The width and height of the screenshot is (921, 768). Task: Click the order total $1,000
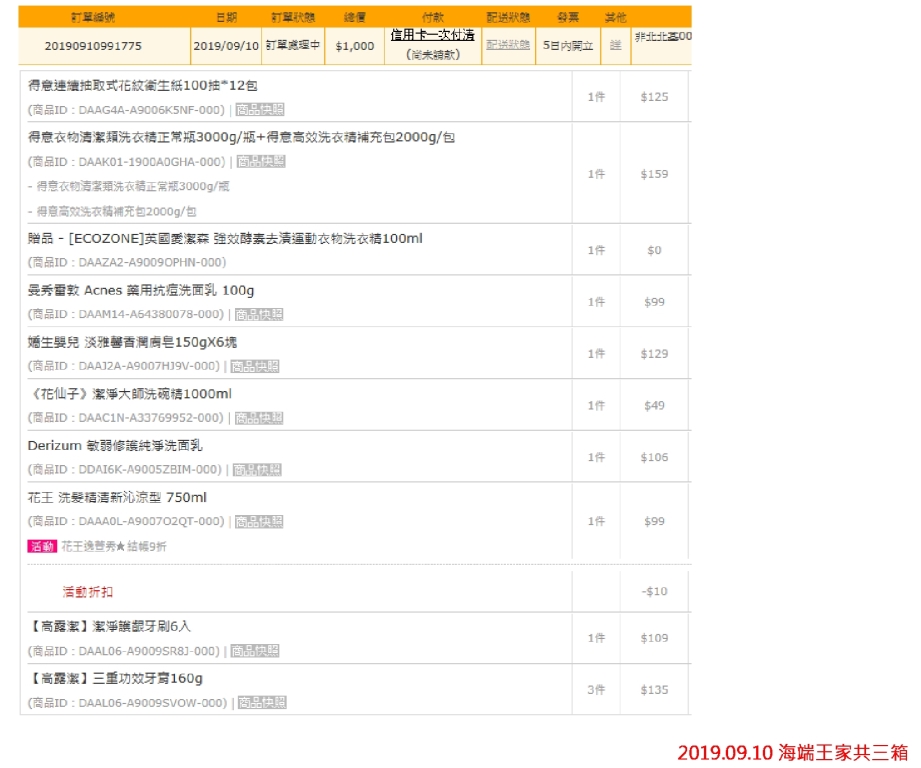355,46
